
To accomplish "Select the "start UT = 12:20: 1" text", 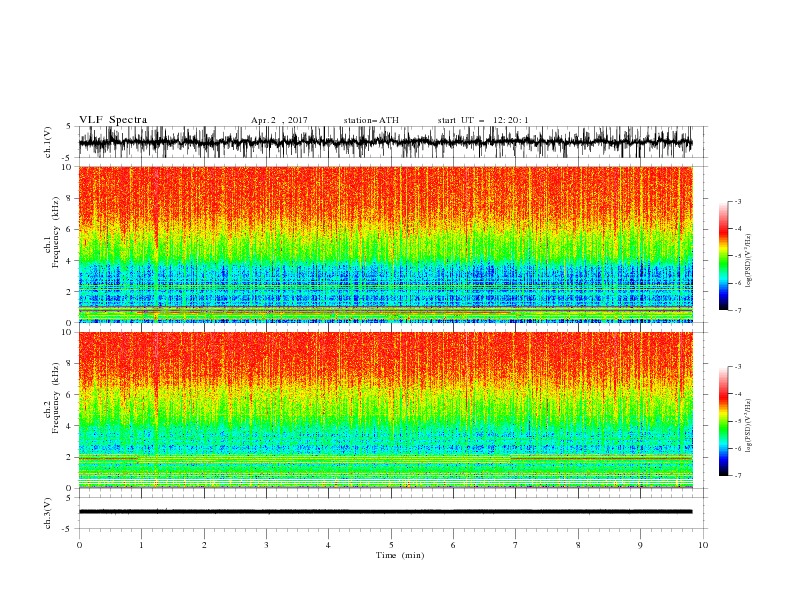I will [x=483, y=120].
